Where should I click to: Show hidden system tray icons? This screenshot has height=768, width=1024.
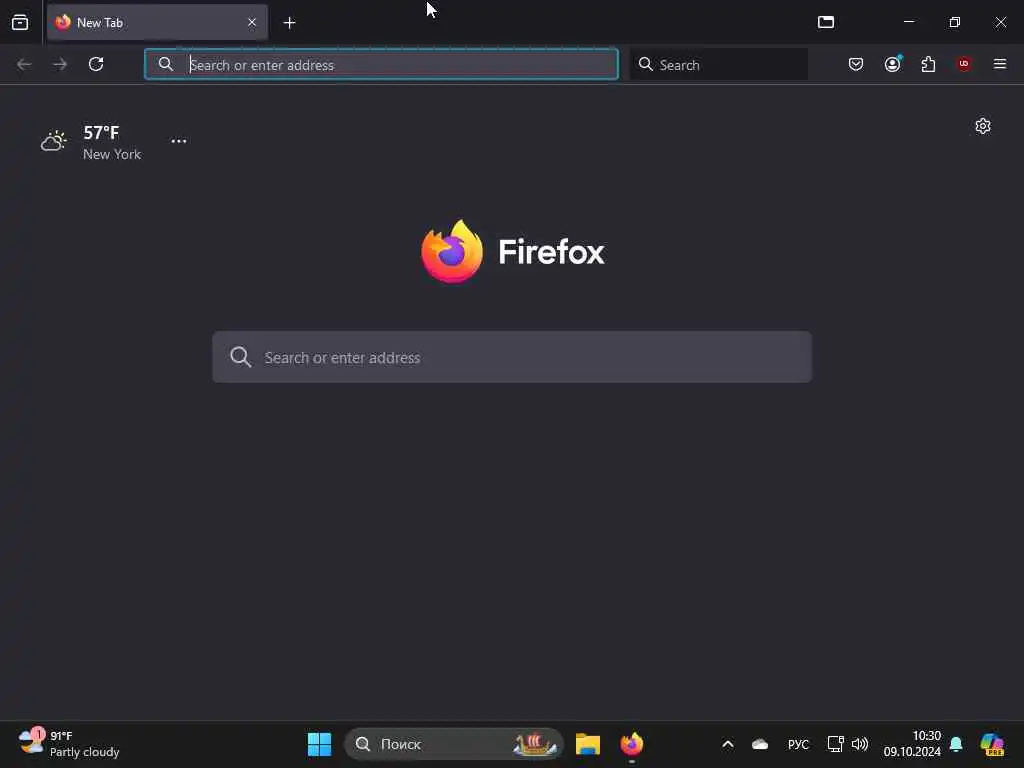point(728,744)
